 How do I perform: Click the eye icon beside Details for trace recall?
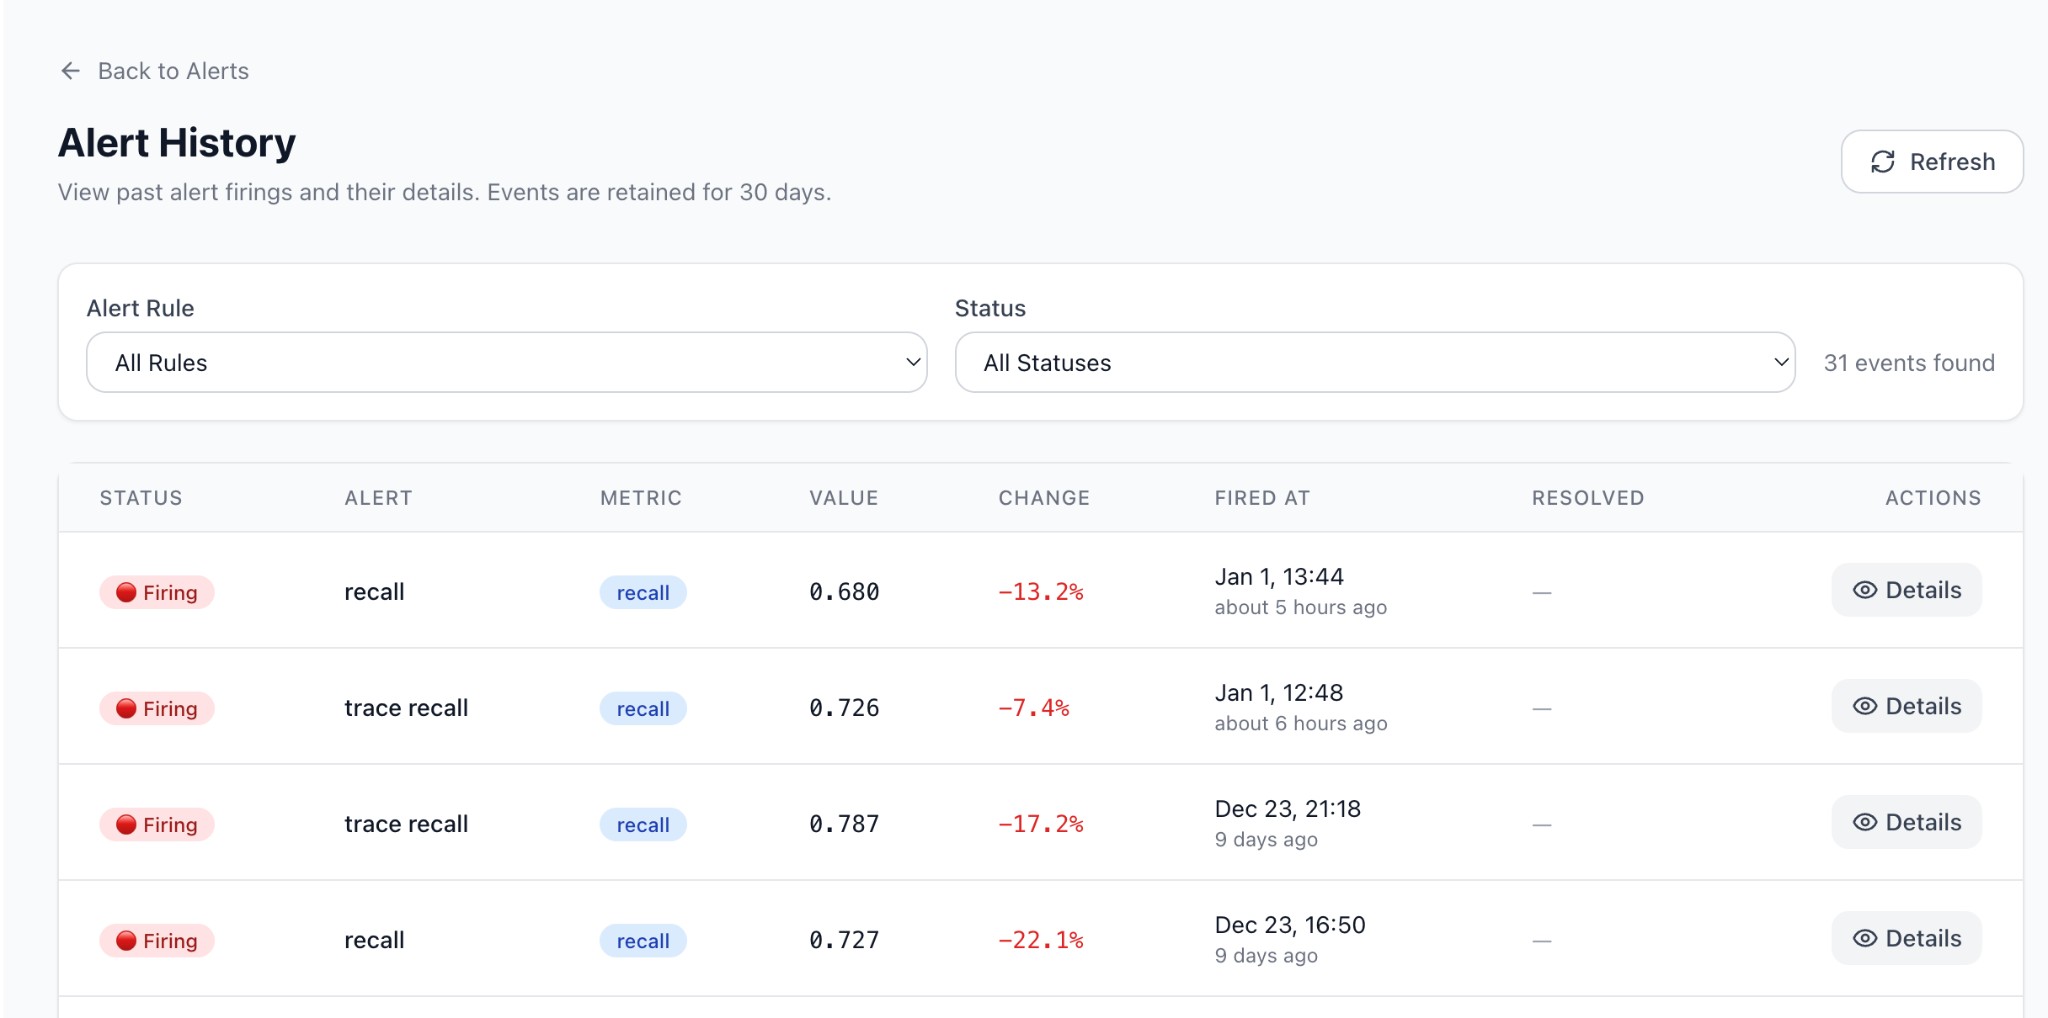point(1864,706)
